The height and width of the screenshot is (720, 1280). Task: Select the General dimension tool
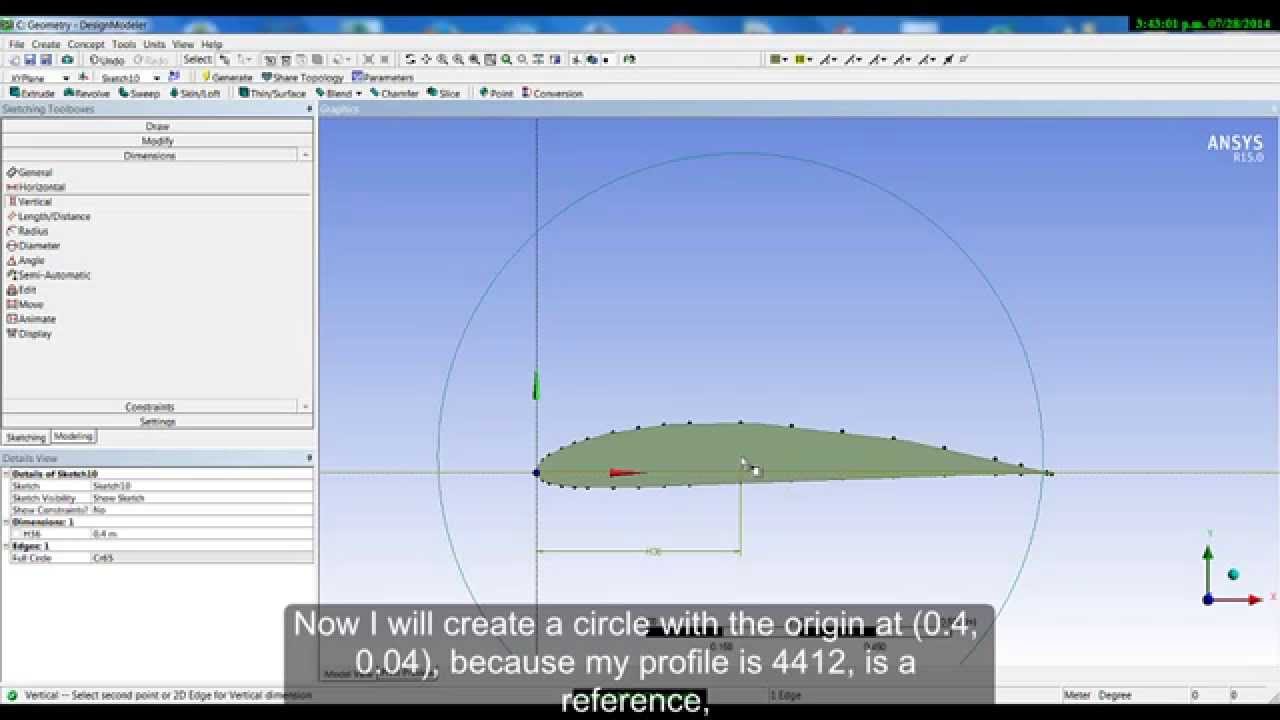coord(29,172)
